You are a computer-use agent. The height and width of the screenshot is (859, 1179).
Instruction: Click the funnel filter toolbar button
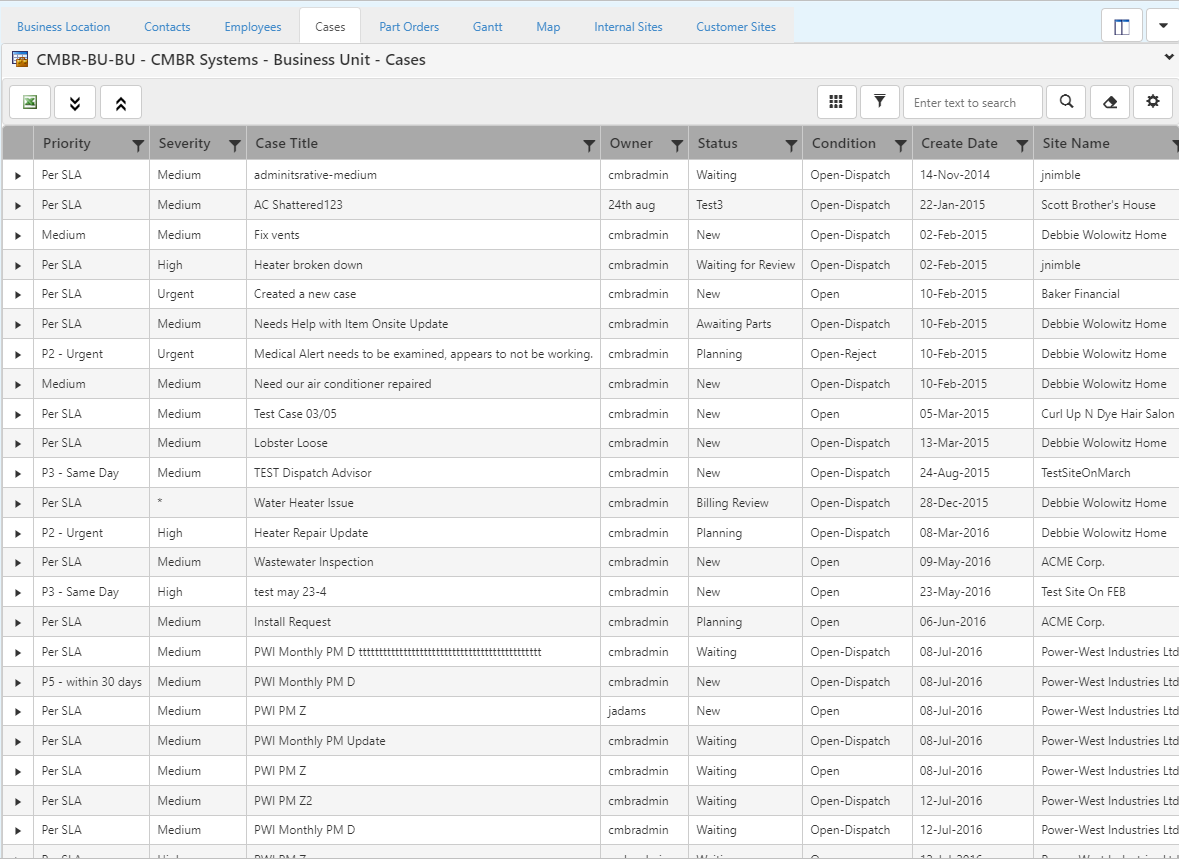pos(880,102)
